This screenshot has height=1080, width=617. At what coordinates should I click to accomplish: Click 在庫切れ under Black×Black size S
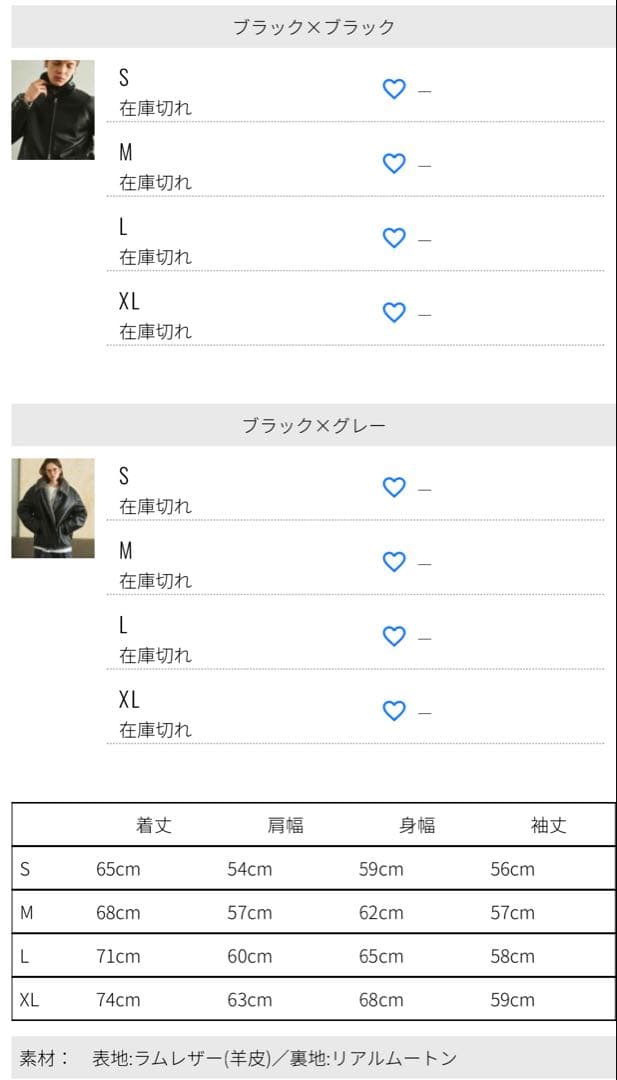155,108
